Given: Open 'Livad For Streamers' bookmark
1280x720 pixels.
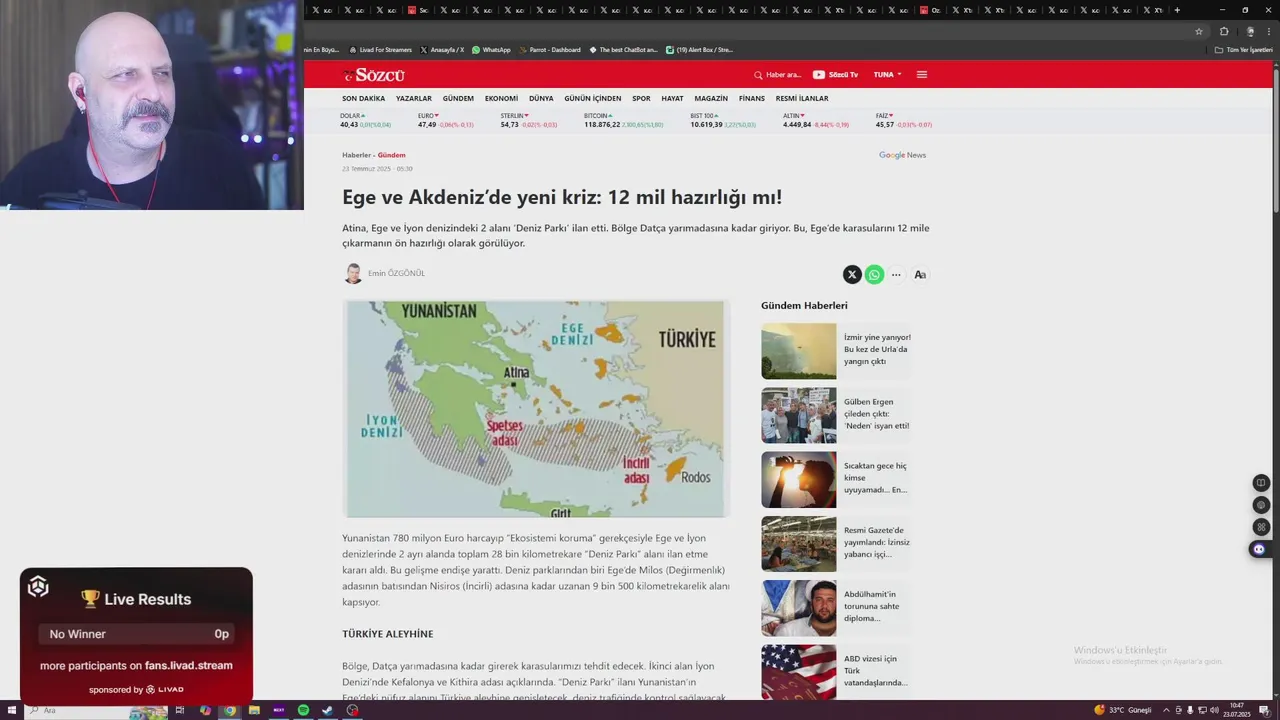Looking at the screenshot, I should tap(380, 49).
